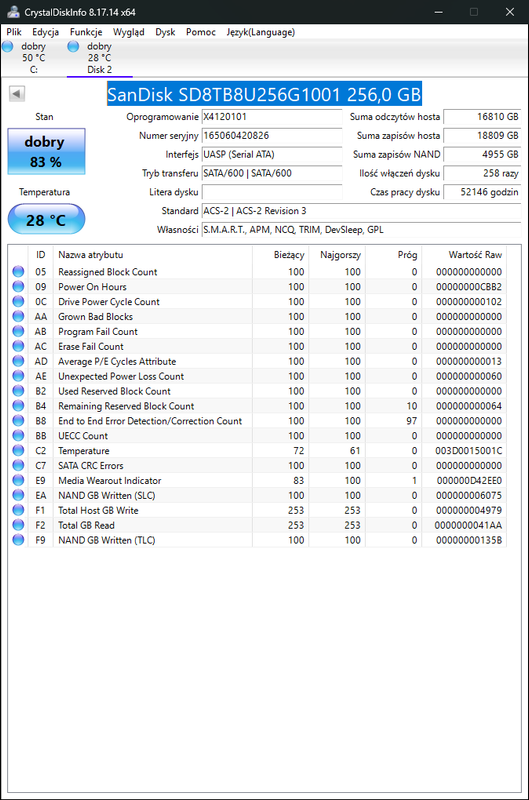Open the Wygląd menu
529x800 pixels.
[129, 32]
